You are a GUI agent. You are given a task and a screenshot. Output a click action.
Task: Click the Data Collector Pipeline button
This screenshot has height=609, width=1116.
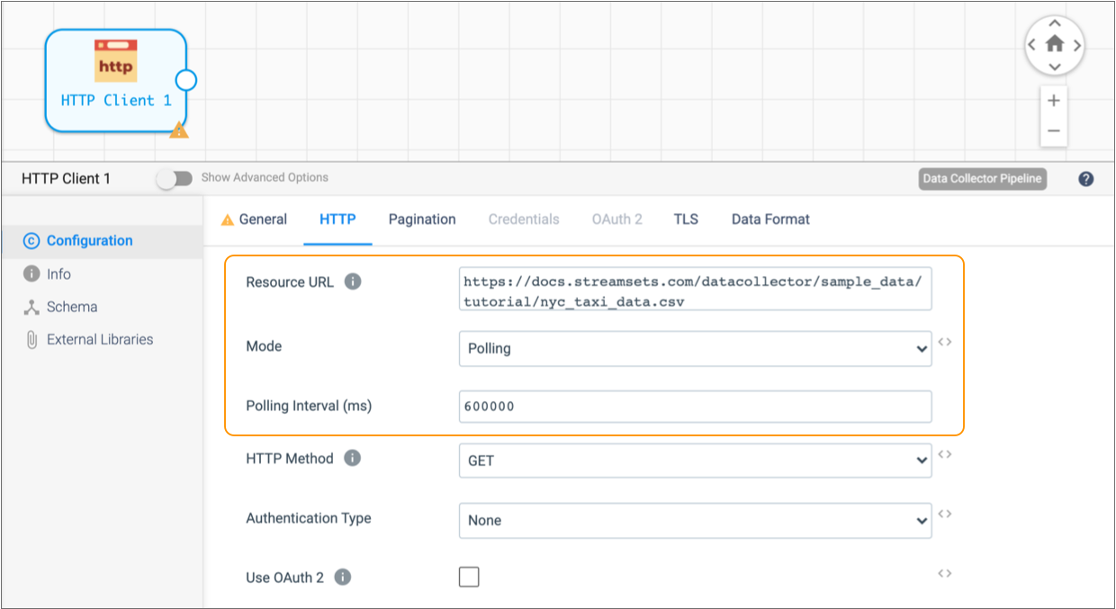point(982,179)
